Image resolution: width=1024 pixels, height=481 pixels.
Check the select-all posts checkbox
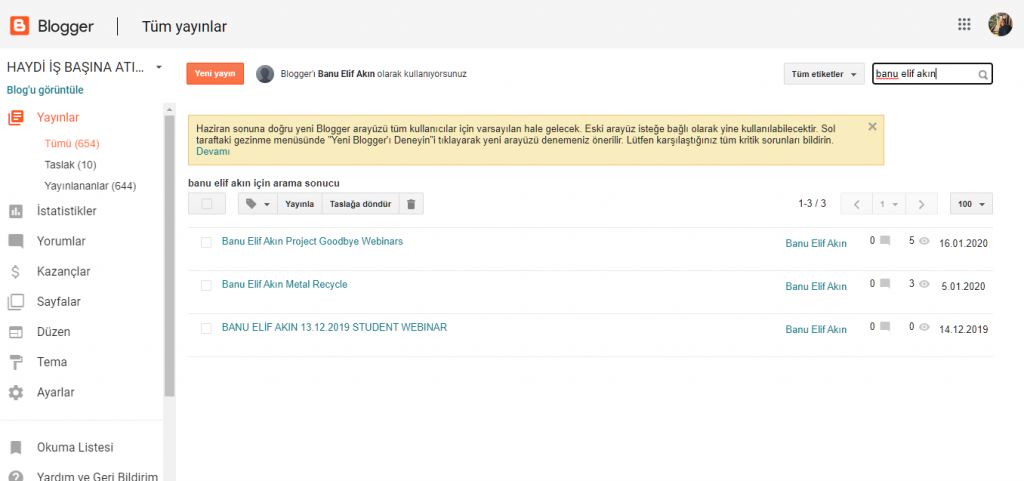point(207,204)
